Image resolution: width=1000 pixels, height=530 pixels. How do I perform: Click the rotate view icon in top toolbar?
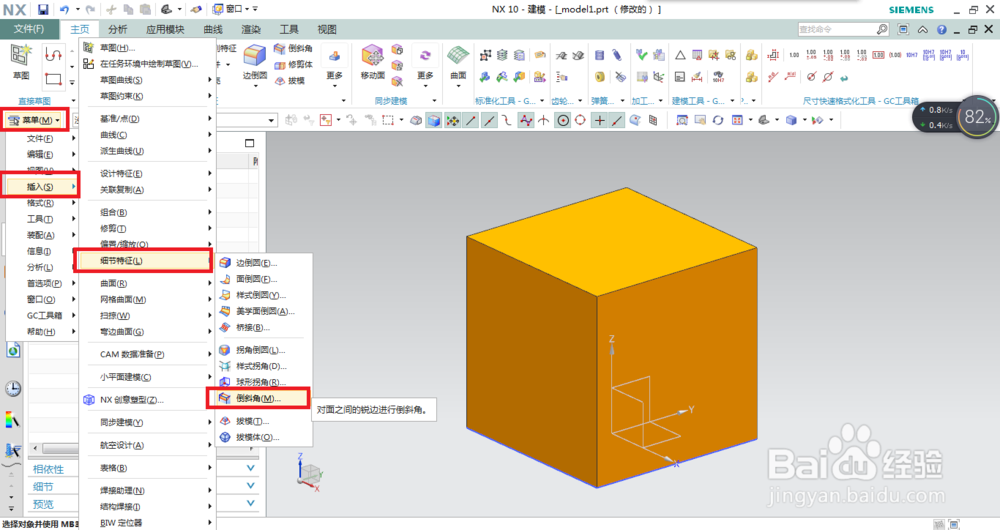click(718, 120)
